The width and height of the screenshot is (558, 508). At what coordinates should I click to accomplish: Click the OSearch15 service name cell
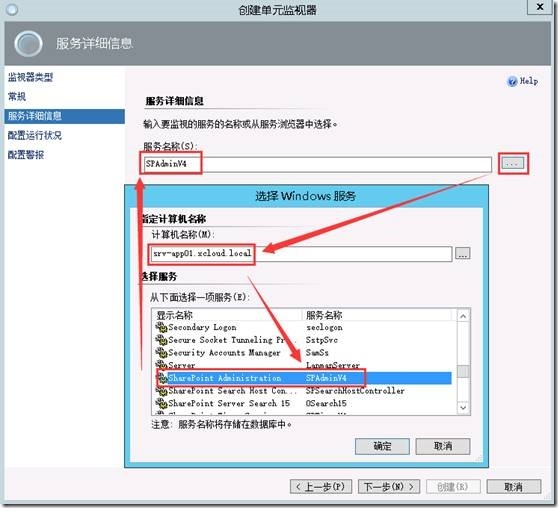(326, 403)
